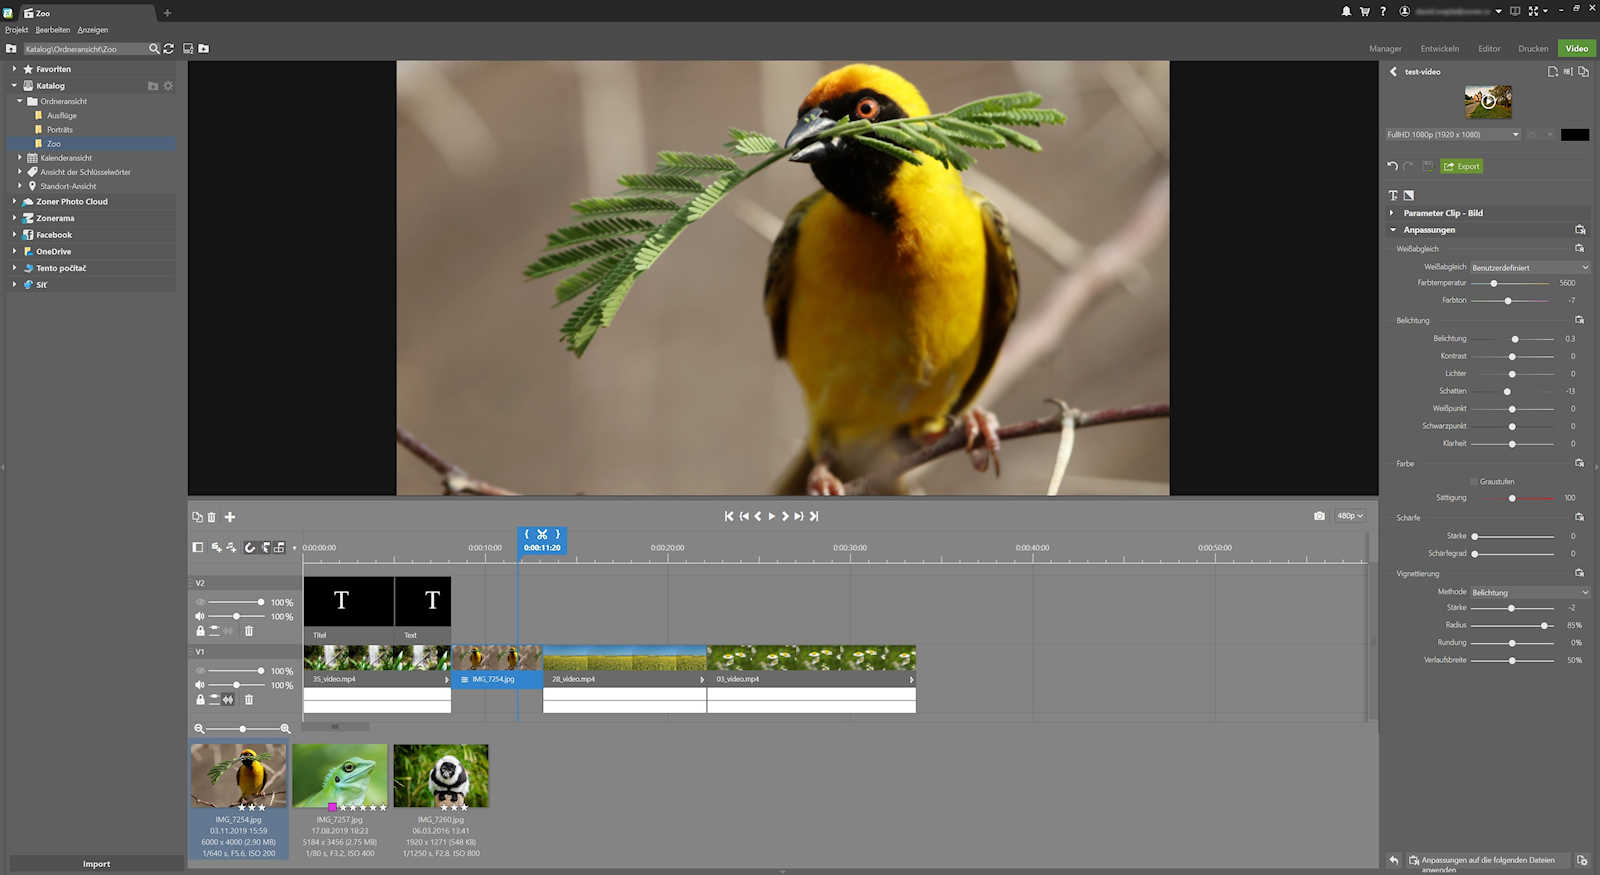
Task: Click the scissors split icon on playhead
Action: point(542,535)
